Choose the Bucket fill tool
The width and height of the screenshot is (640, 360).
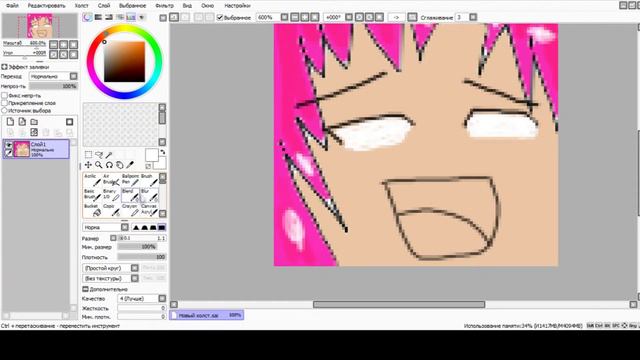(93, 210)
